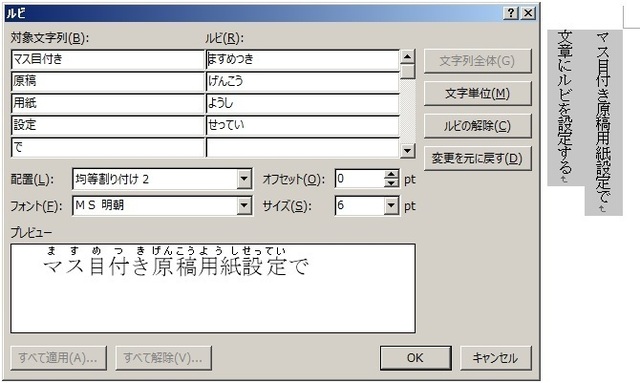Click the 文字列全体(G) button
The width and height of the screenshot is (640, 383).
478,61
